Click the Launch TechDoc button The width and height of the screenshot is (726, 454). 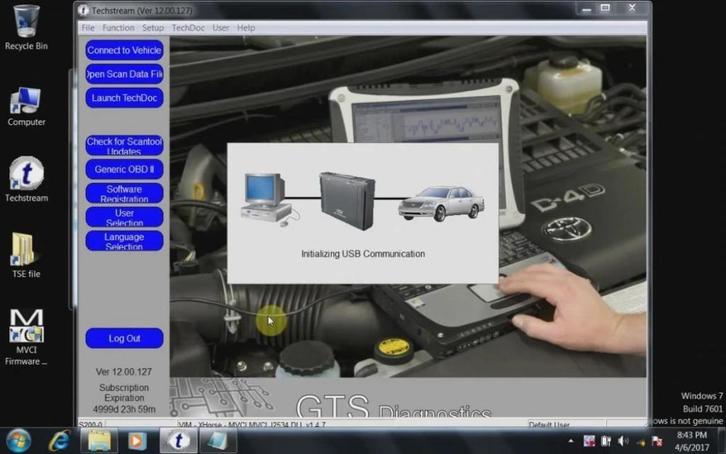(124, 97)
